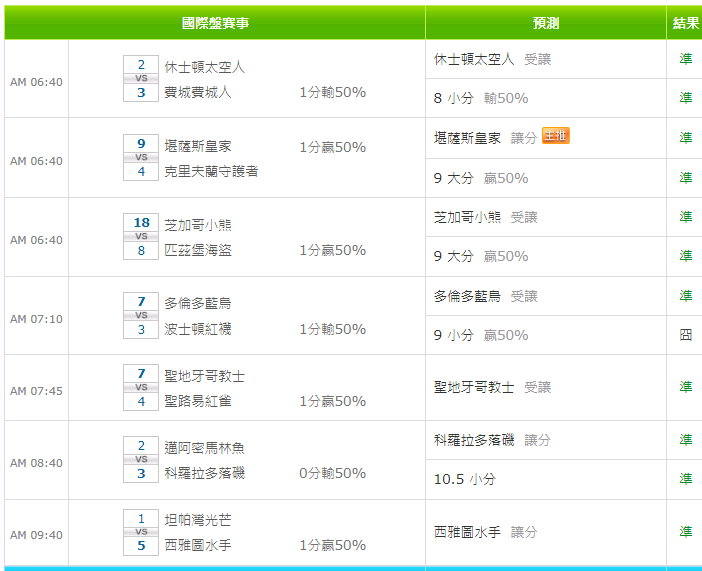Click score 18 for 芝加哥小熊
This screenshot has height=571, width=702.
pos(141,223)
